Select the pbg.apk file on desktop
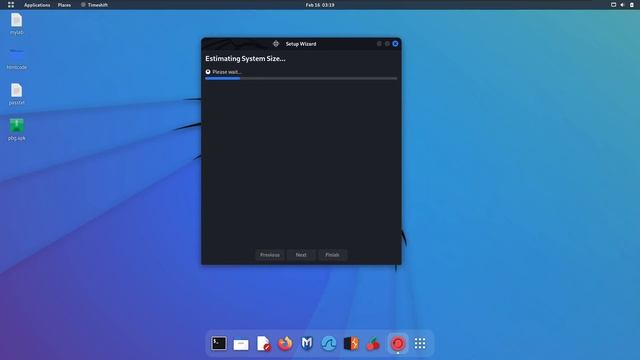Image resolution: width=640 pixels, height=360 pixels. point(16,130)
